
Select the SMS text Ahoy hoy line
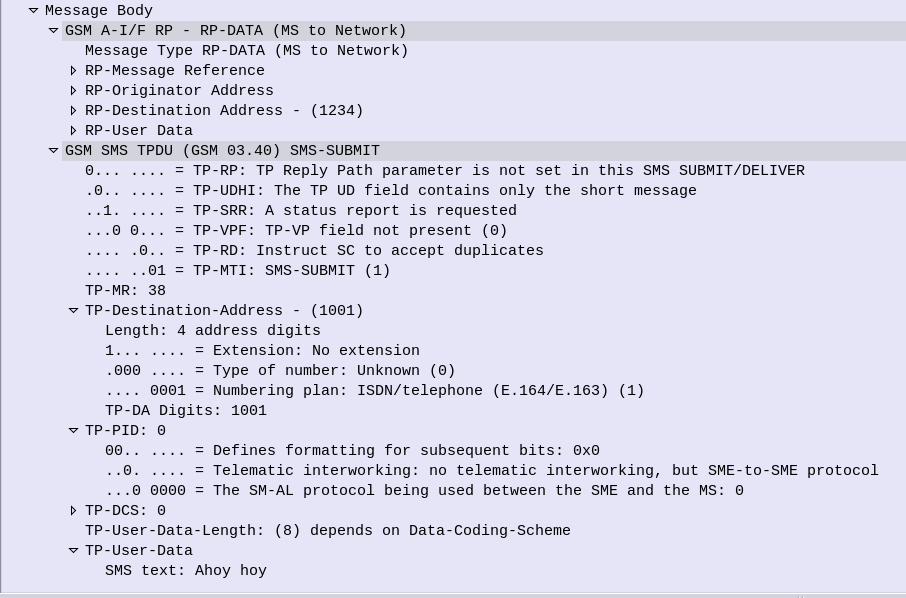[186, 571]
